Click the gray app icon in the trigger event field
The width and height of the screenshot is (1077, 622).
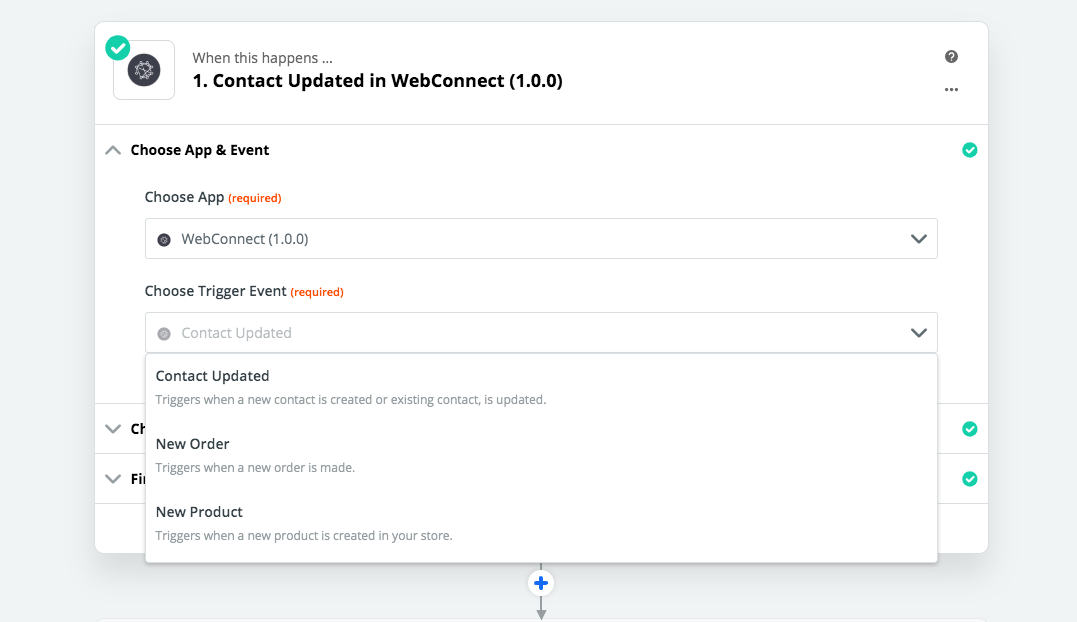pos(163,332)
